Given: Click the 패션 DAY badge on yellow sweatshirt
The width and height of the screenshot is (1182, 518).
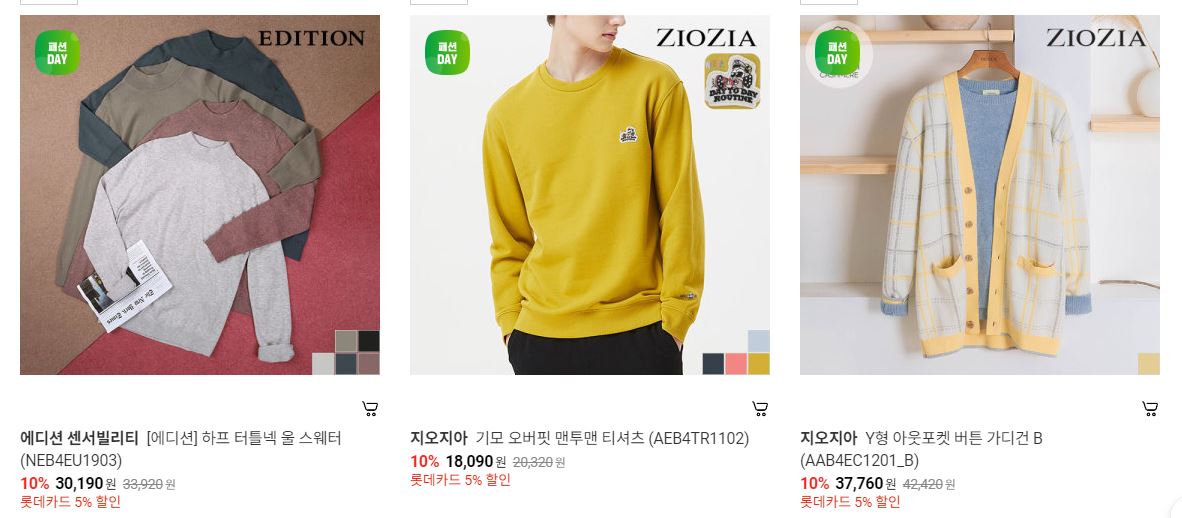Looking at the screenshot, I should coord(447,53).
